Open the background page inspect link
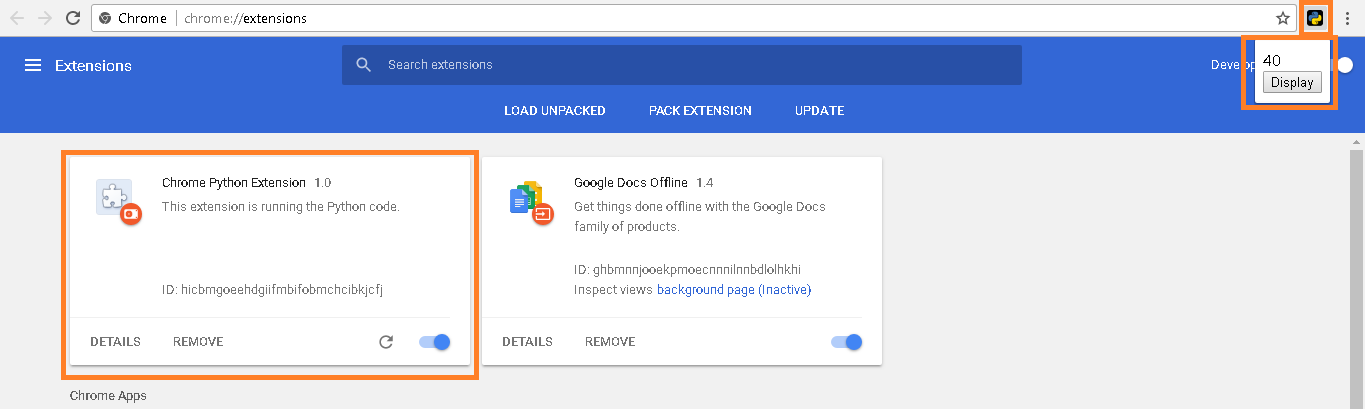 tap(705, 290)
